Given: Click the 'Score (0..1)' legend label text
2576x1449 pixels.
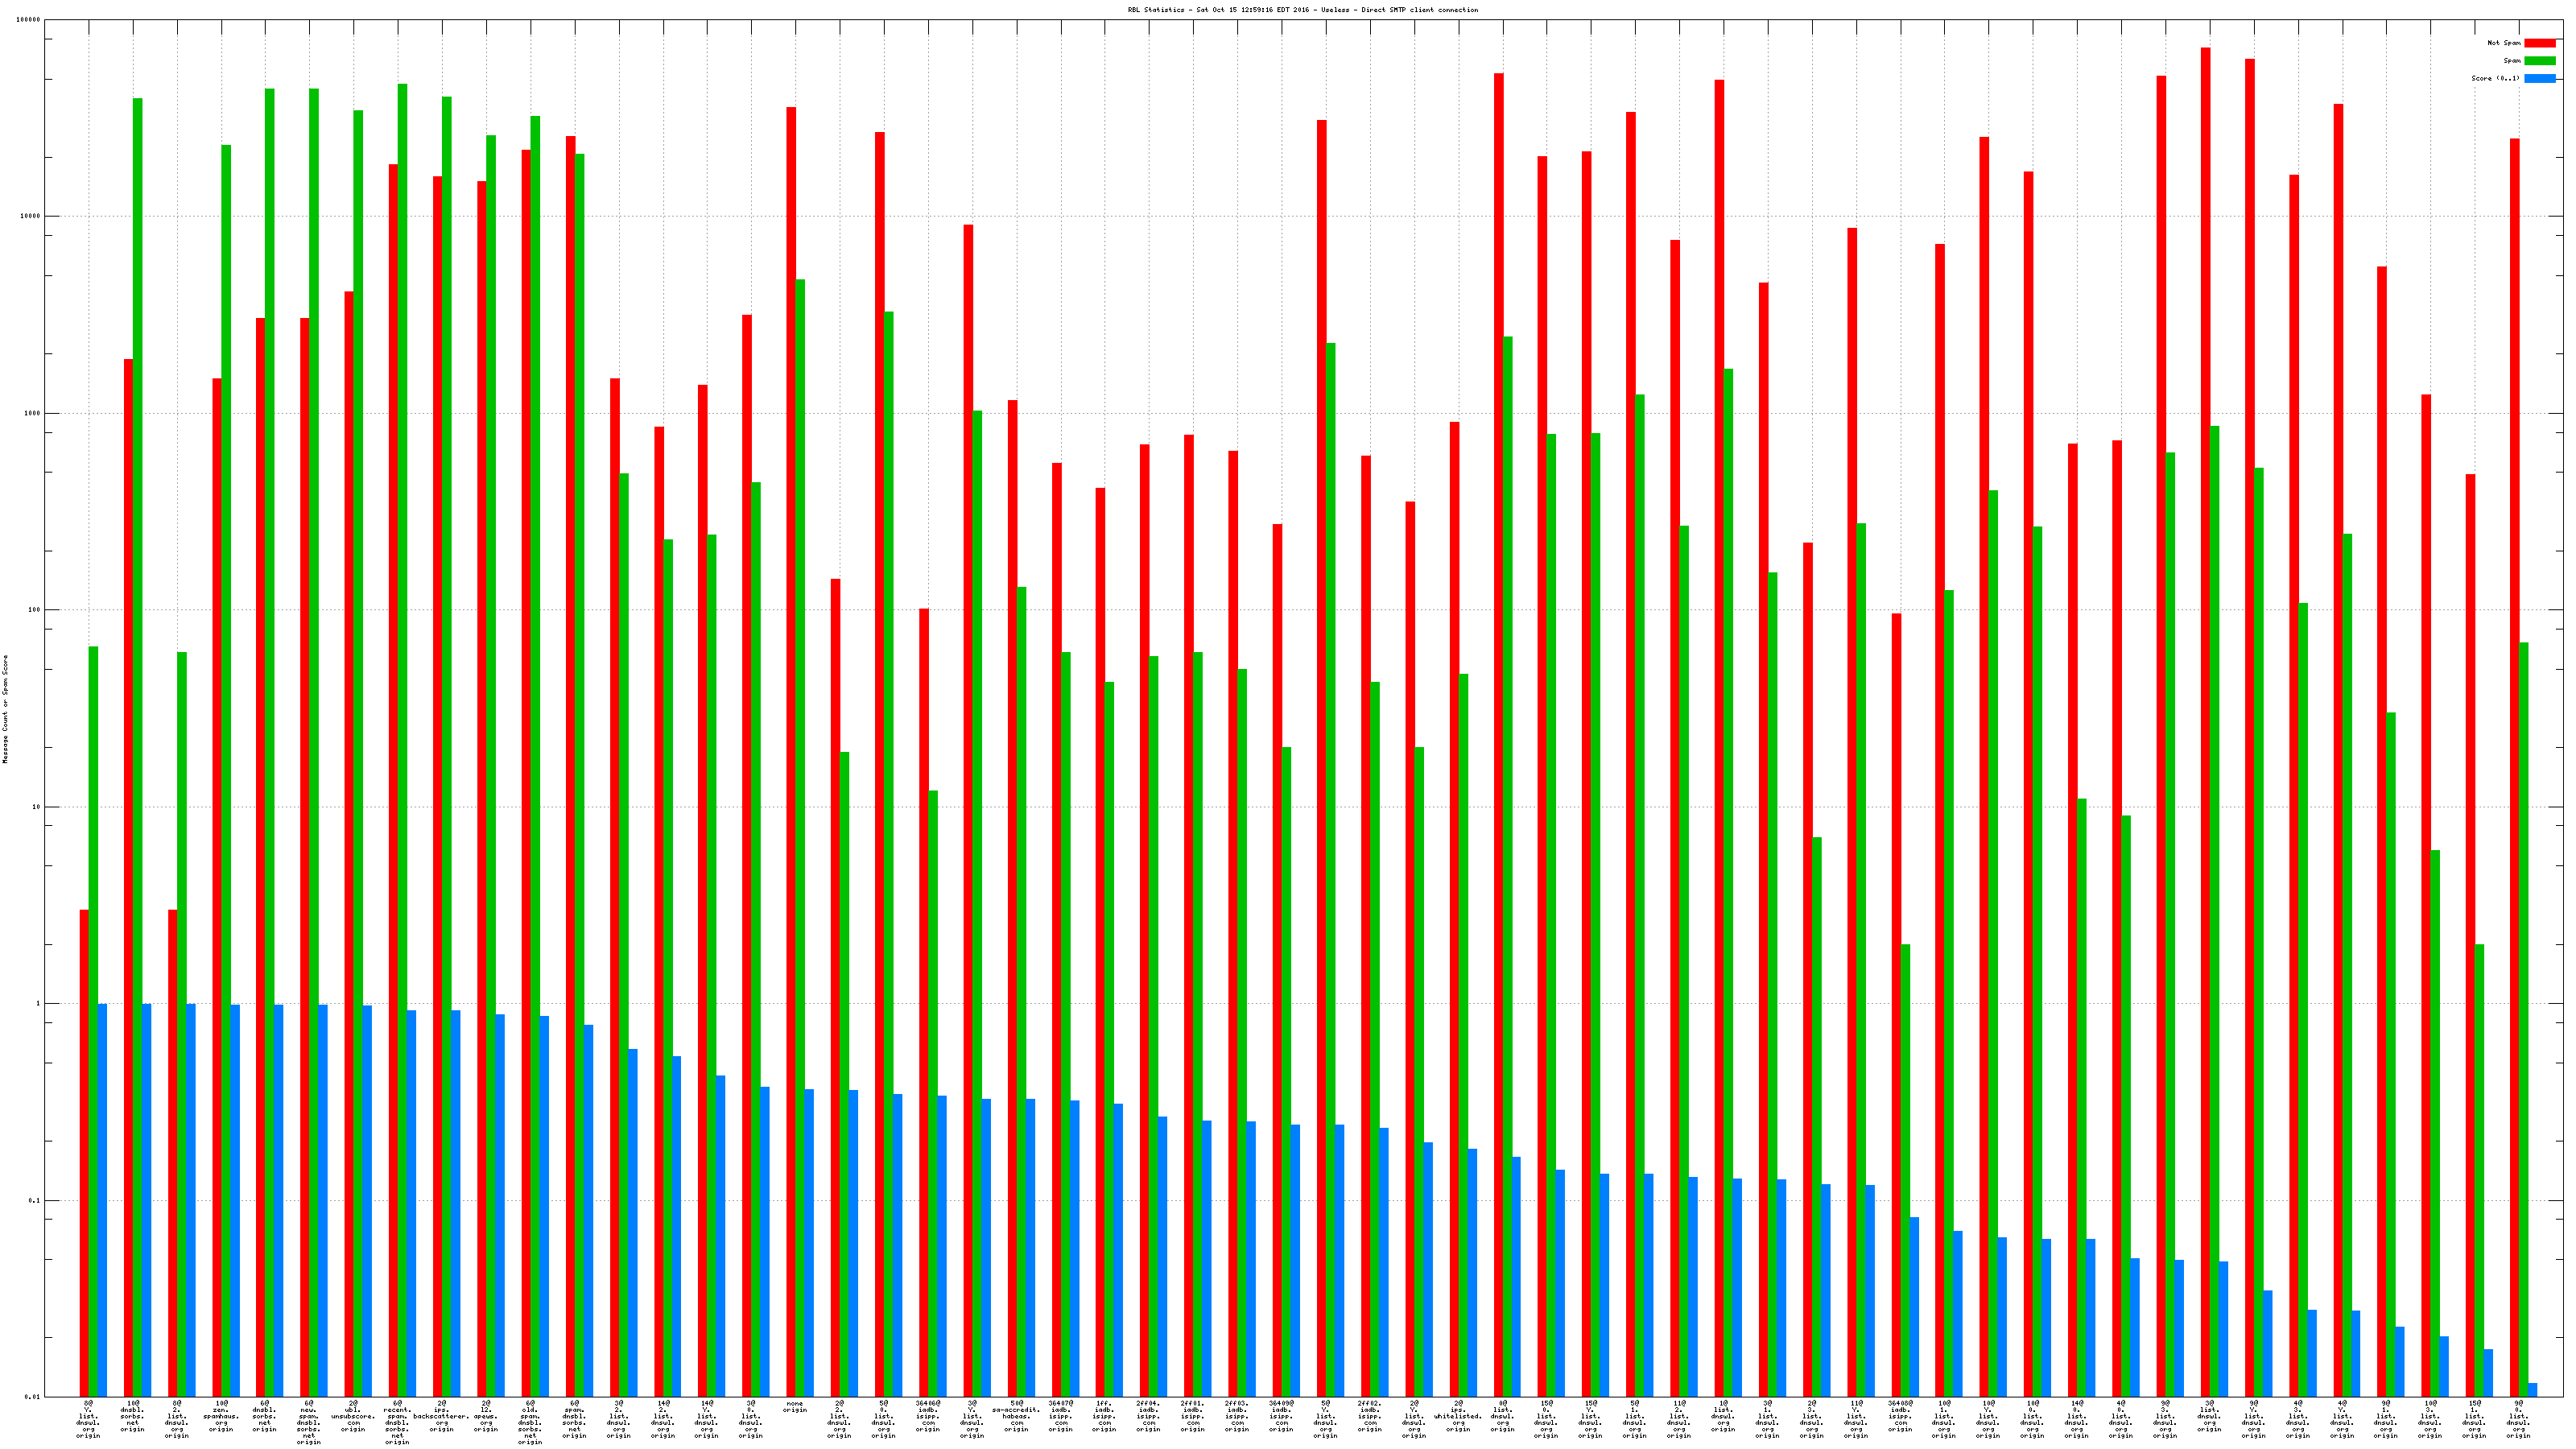Looking at the screenshot, I should (x=2495, y=78).
